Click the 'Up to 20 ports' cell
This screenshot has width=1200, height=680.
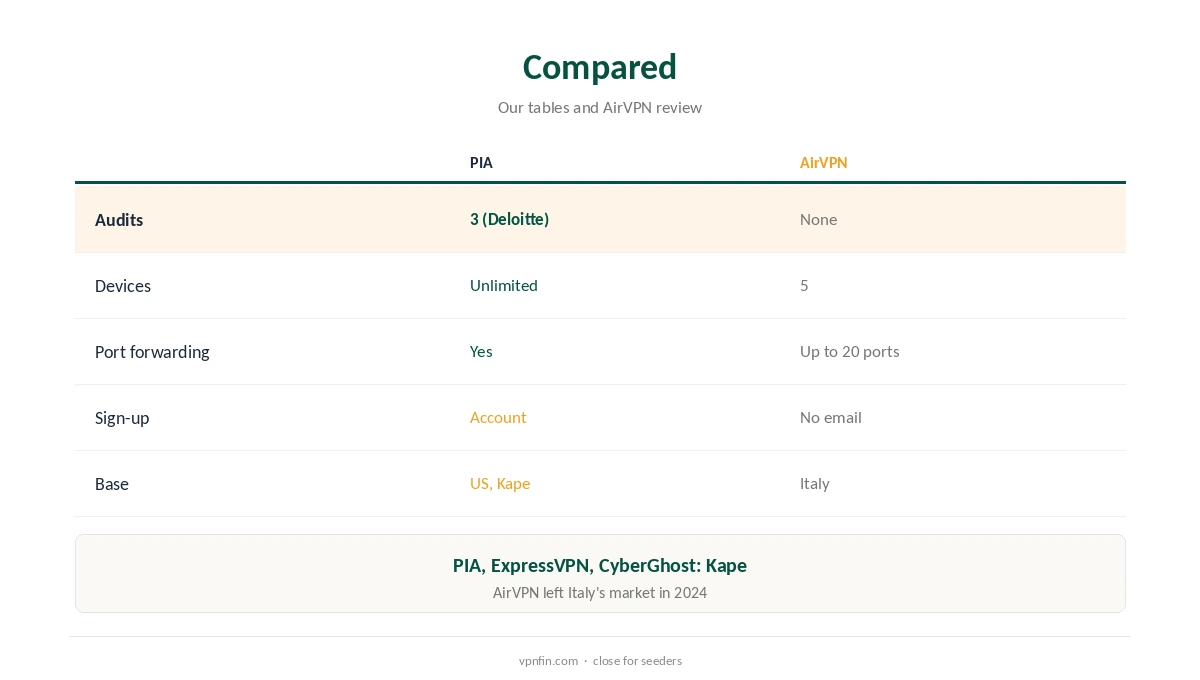pyautogui.click(x=849, y=351)
